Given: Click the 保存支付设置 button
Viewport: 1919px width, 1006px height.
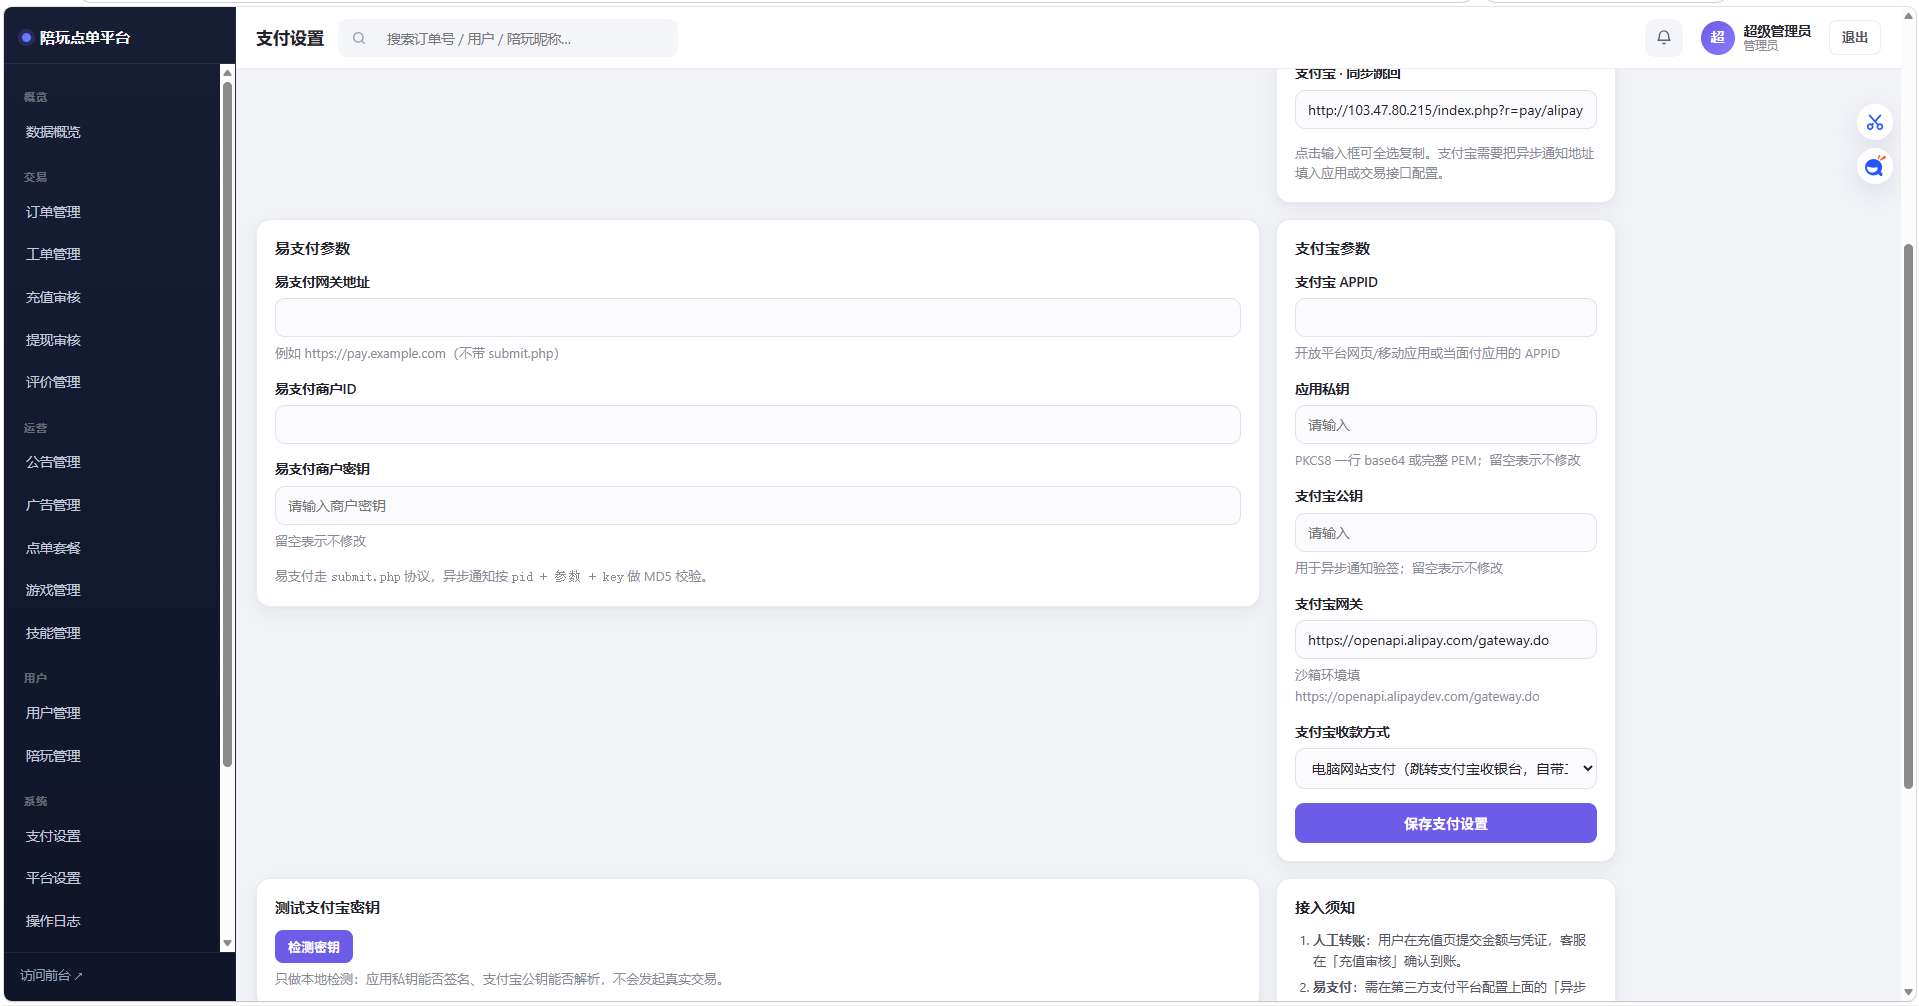Looking at the screenshot, I should [1445, 824].
